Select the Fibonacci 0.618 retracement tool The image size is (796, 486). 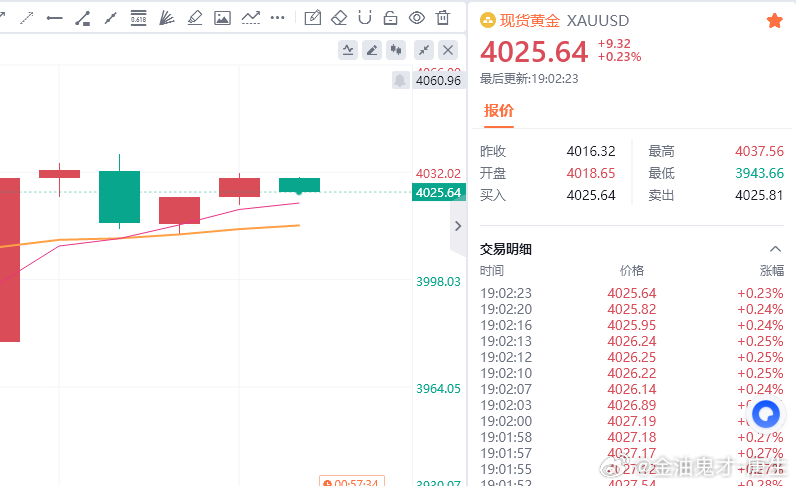click(138, 18)
